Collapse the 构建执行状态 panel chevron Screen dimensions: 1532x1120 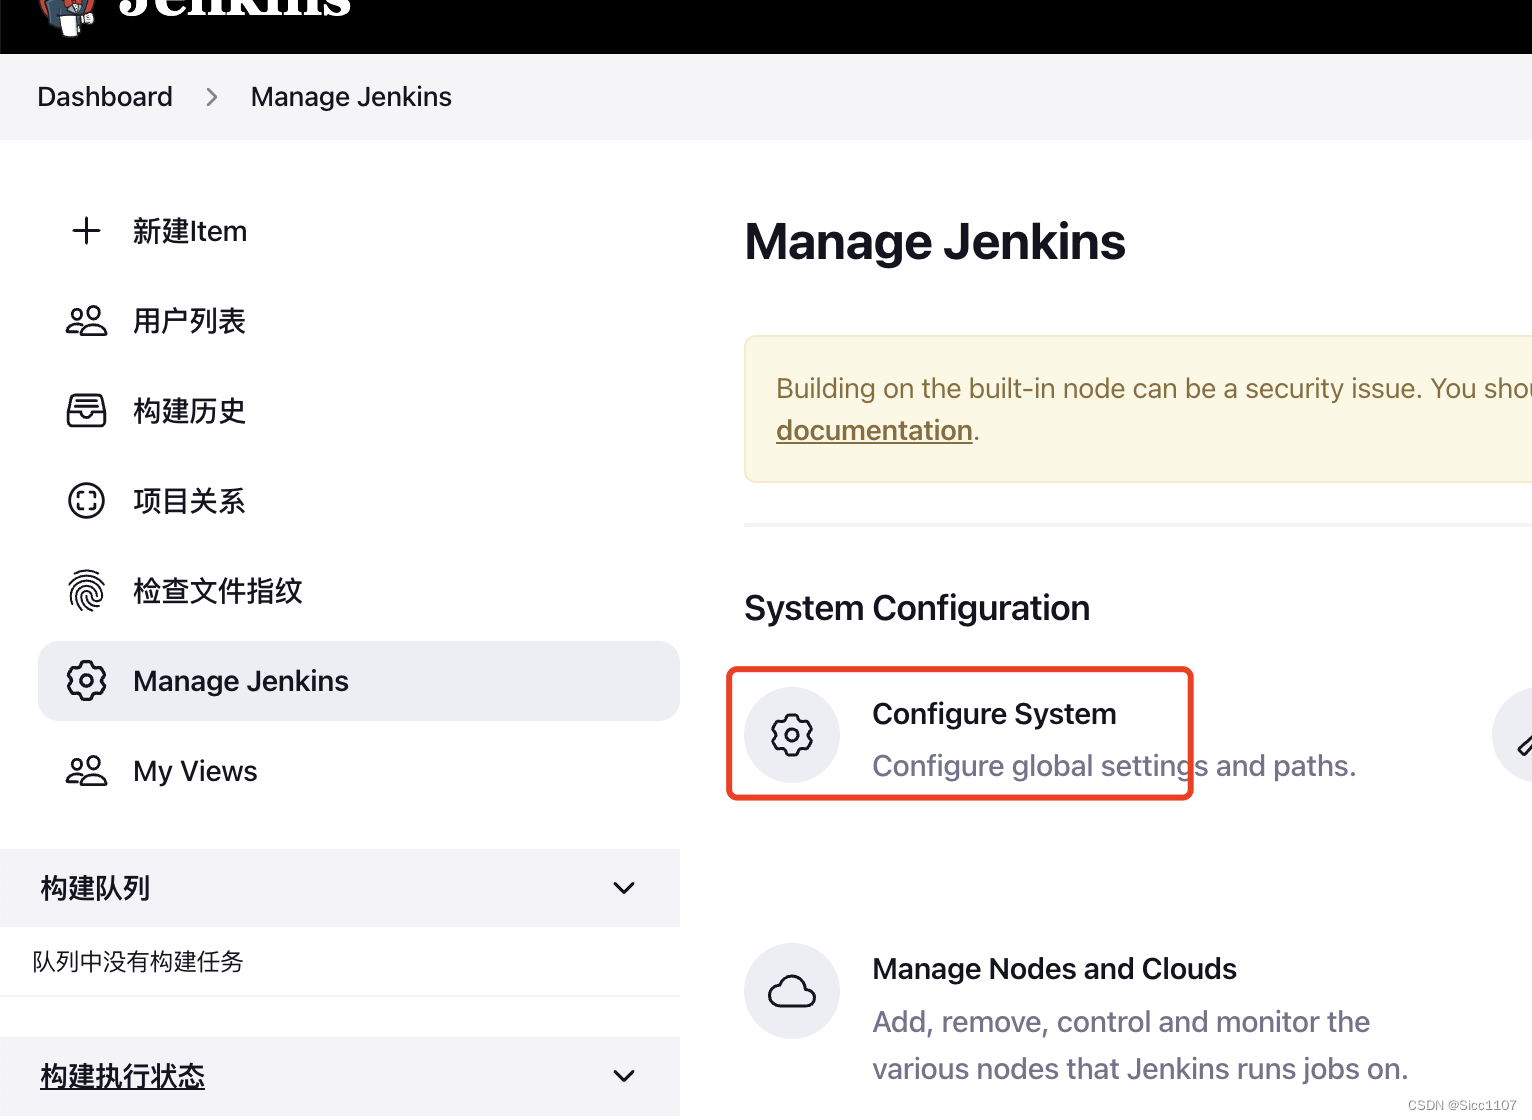coord(624,1076)
